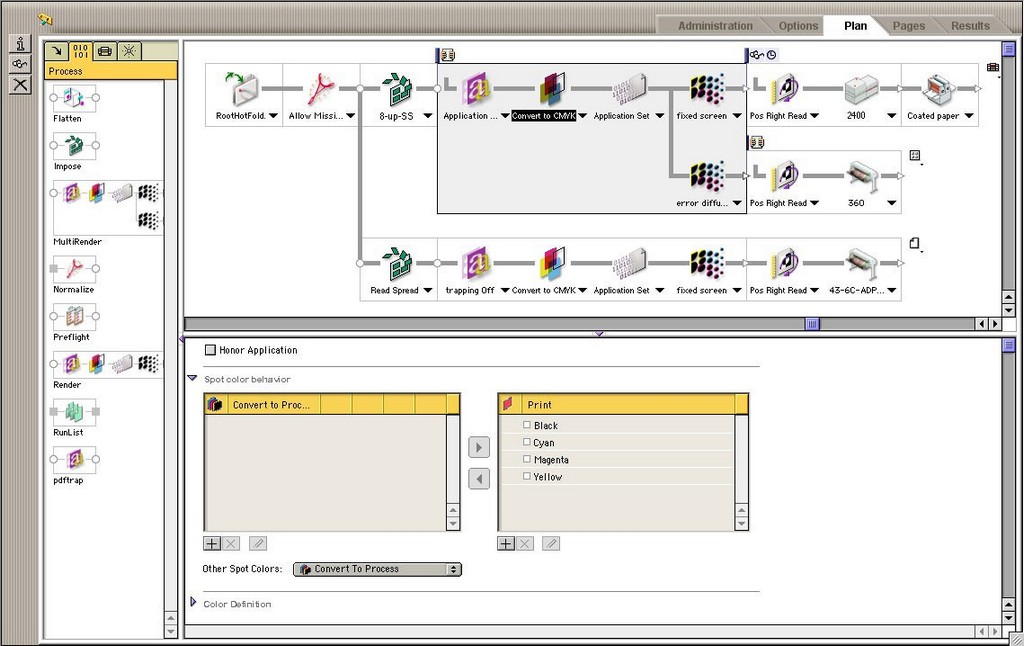Enable the Honor Application checkbox

[x=210, y=350]
